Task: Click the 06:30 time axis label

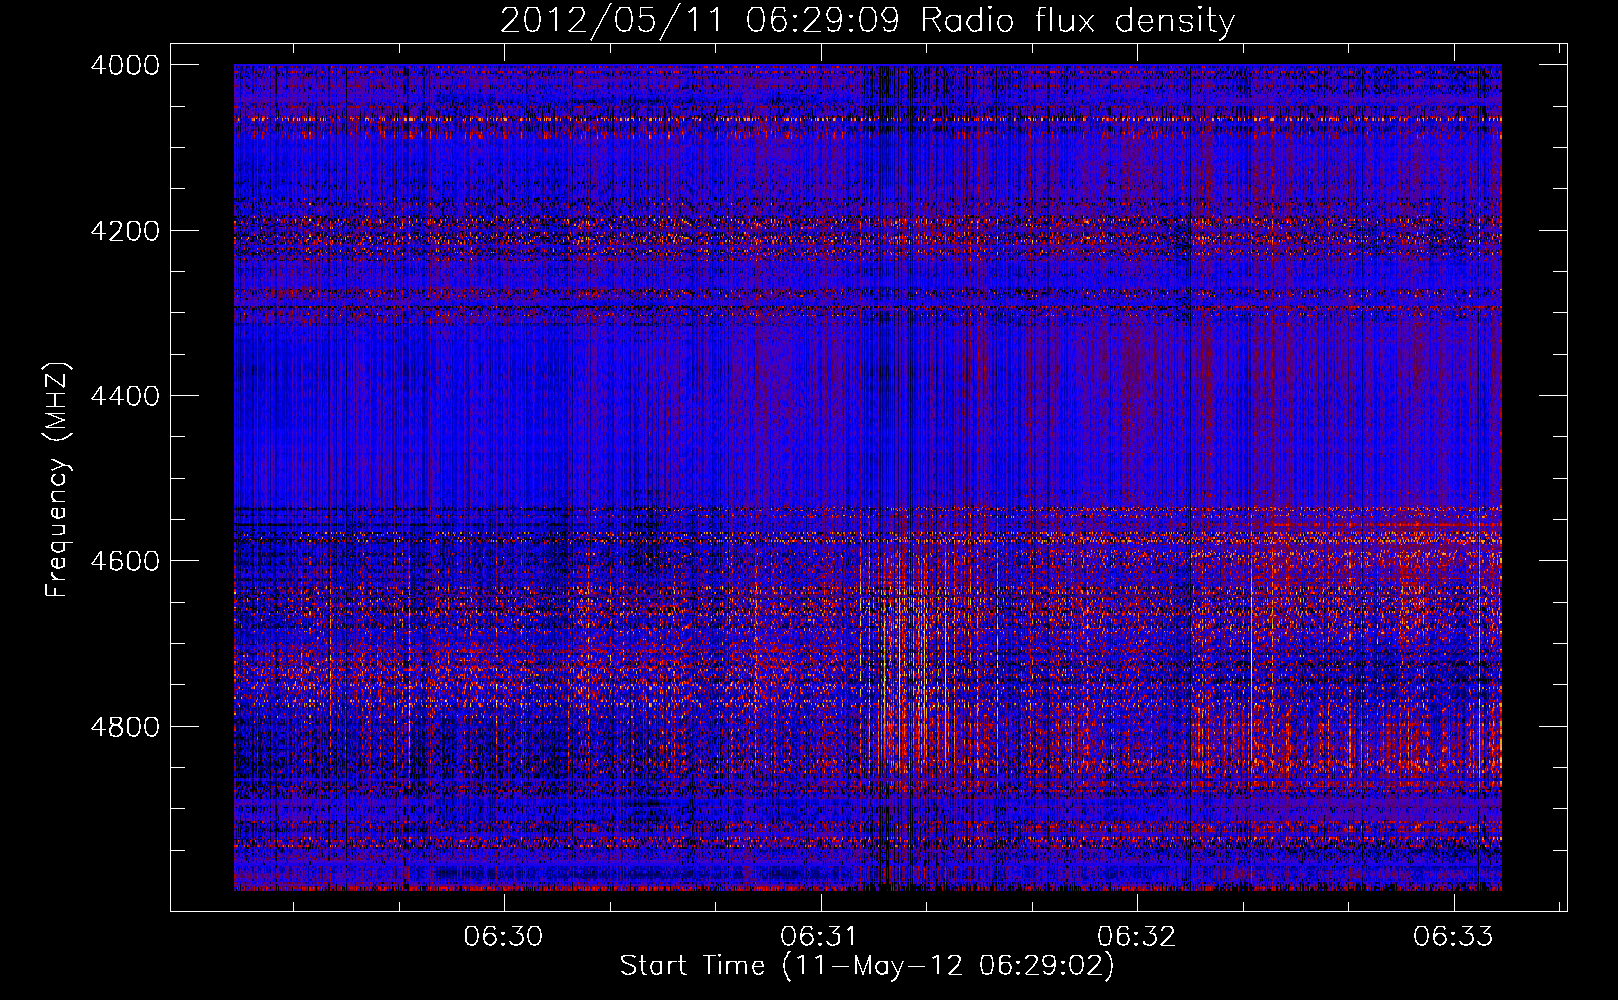Action: point(503,936)
